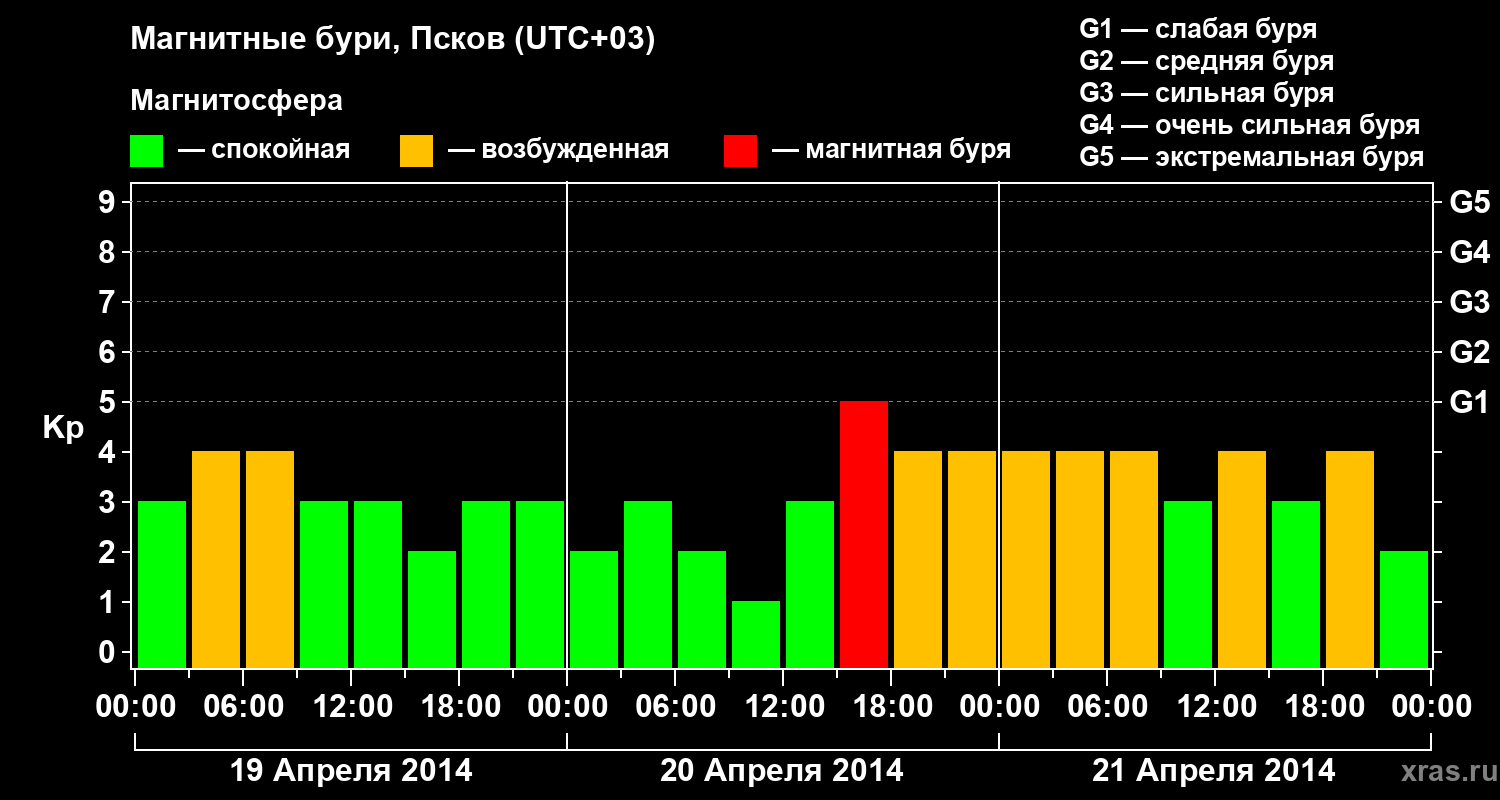Click the red Kp 5 storm bar
The width and height of the screenshot is (1500, 800).
coord(864,534)
